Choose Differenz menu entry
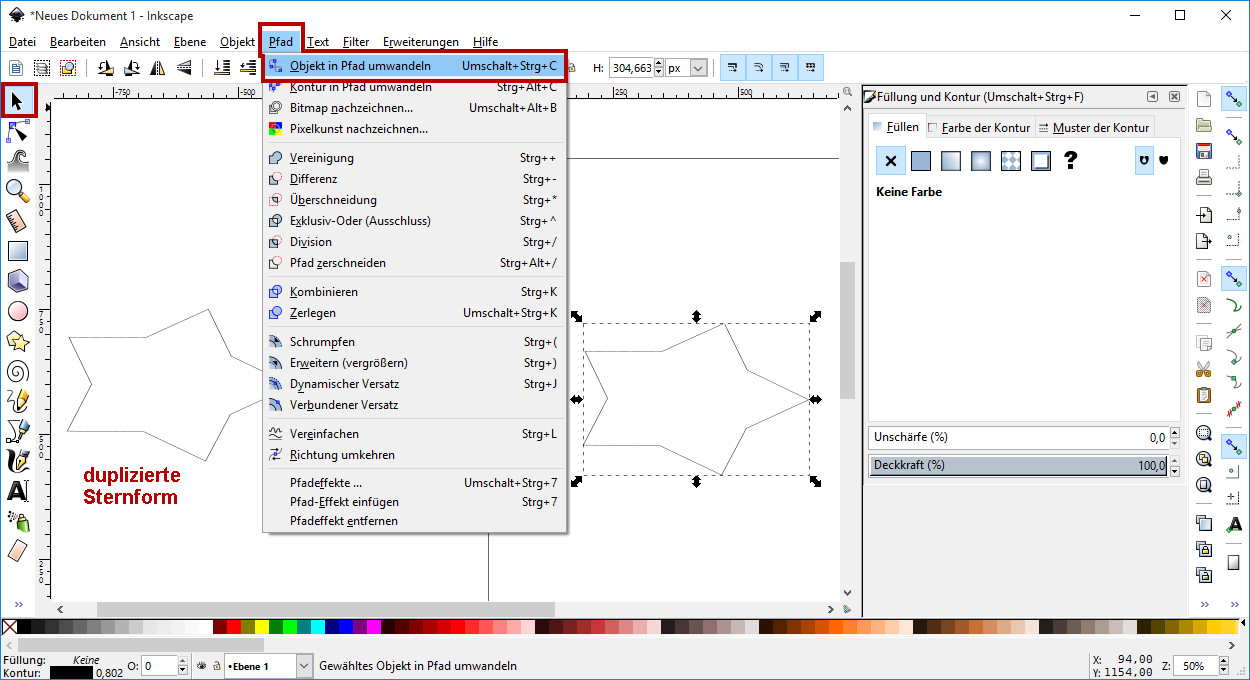 coord(414,179)
